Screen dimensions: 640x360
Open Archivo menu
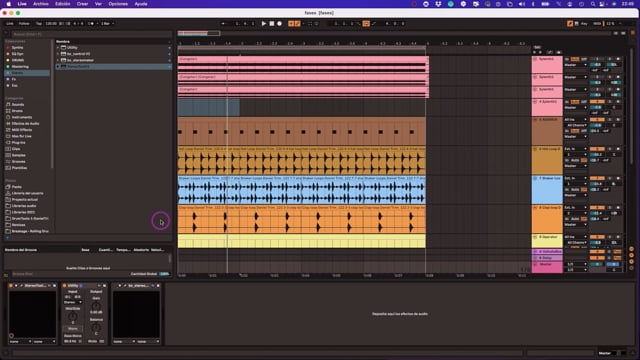[40, 4]
